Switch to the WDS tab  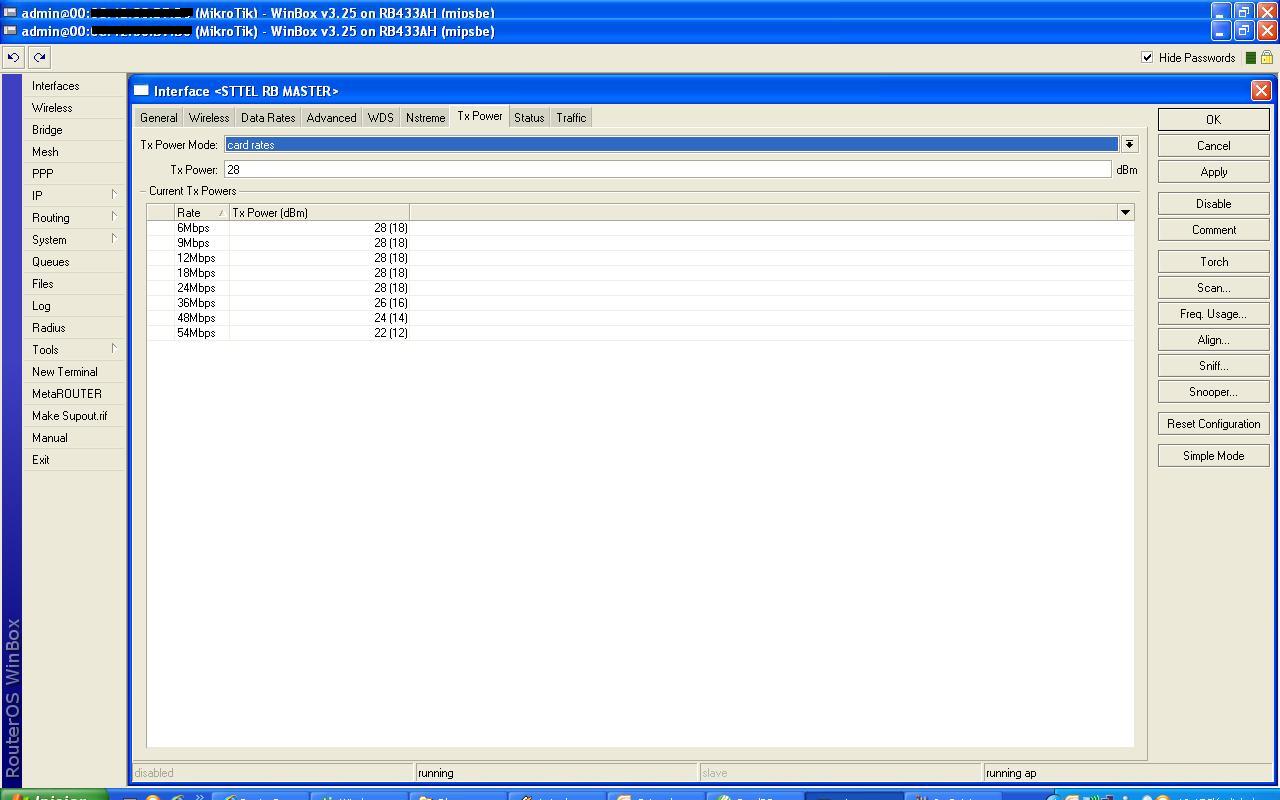380,117
